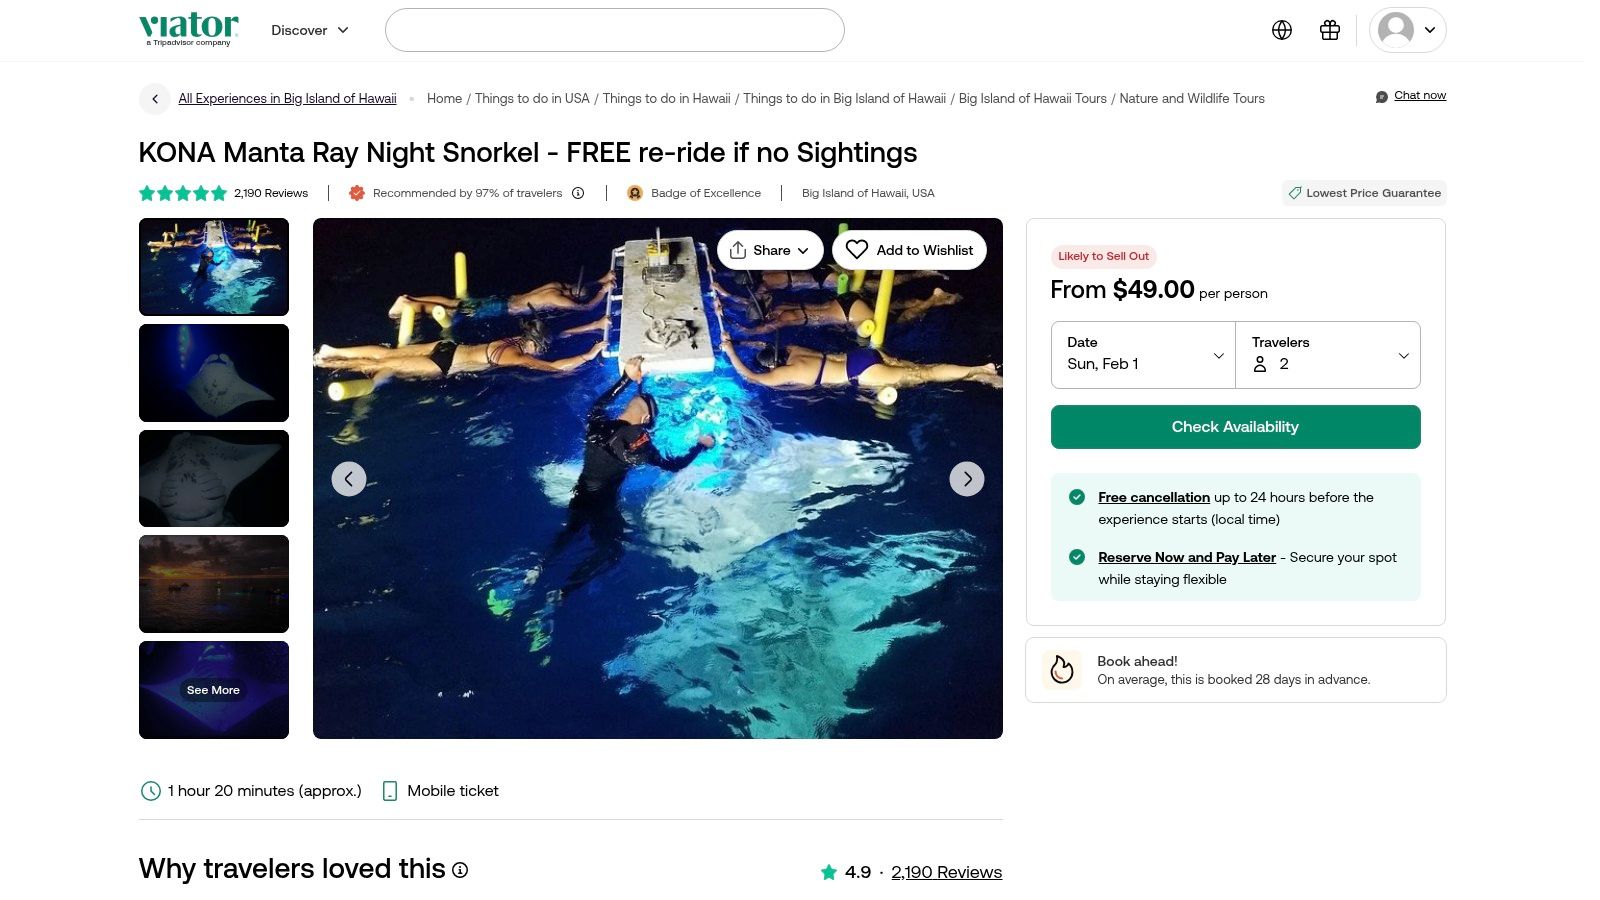This screenshot has height=900, width=1600.
Task: Click the back arrow beside All Experiences
Action: pyautogui.click(x=155, y=99)
